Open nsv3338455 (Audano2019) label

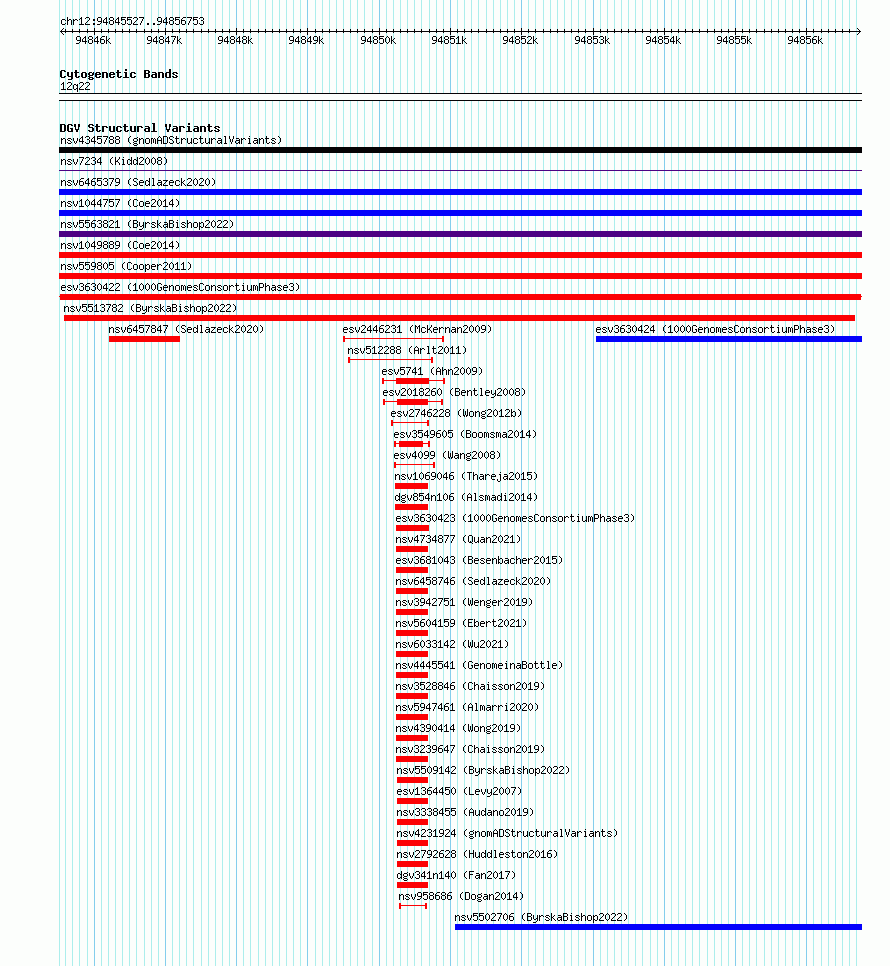click(x=465, y=812)
